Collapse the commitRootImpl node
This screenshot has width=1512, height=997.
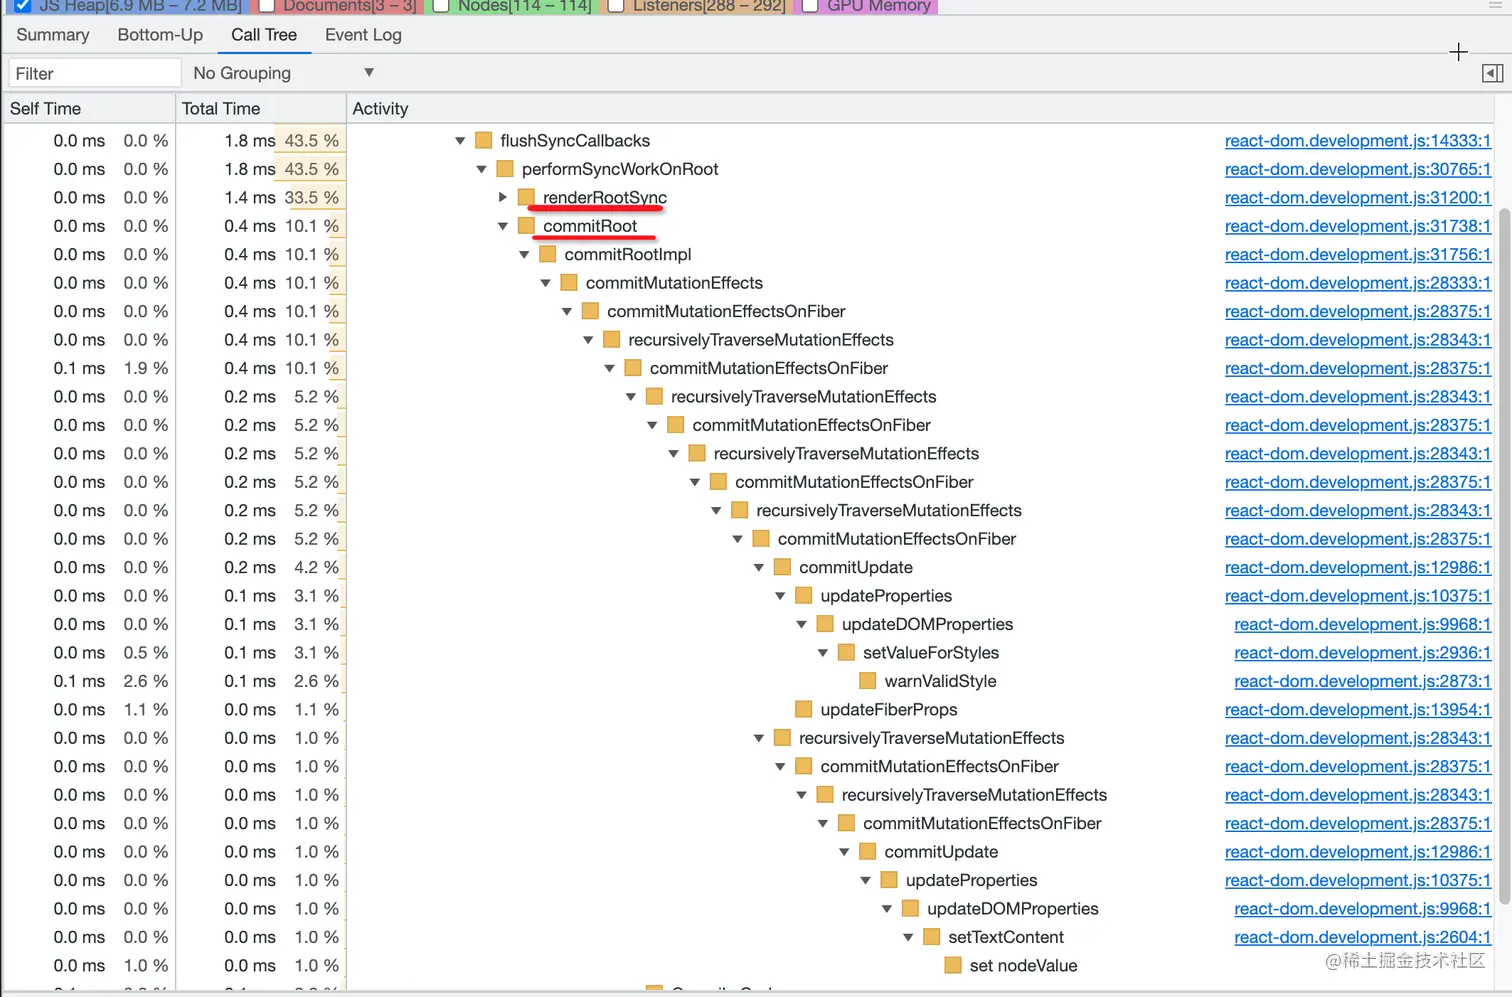[524, 254]
